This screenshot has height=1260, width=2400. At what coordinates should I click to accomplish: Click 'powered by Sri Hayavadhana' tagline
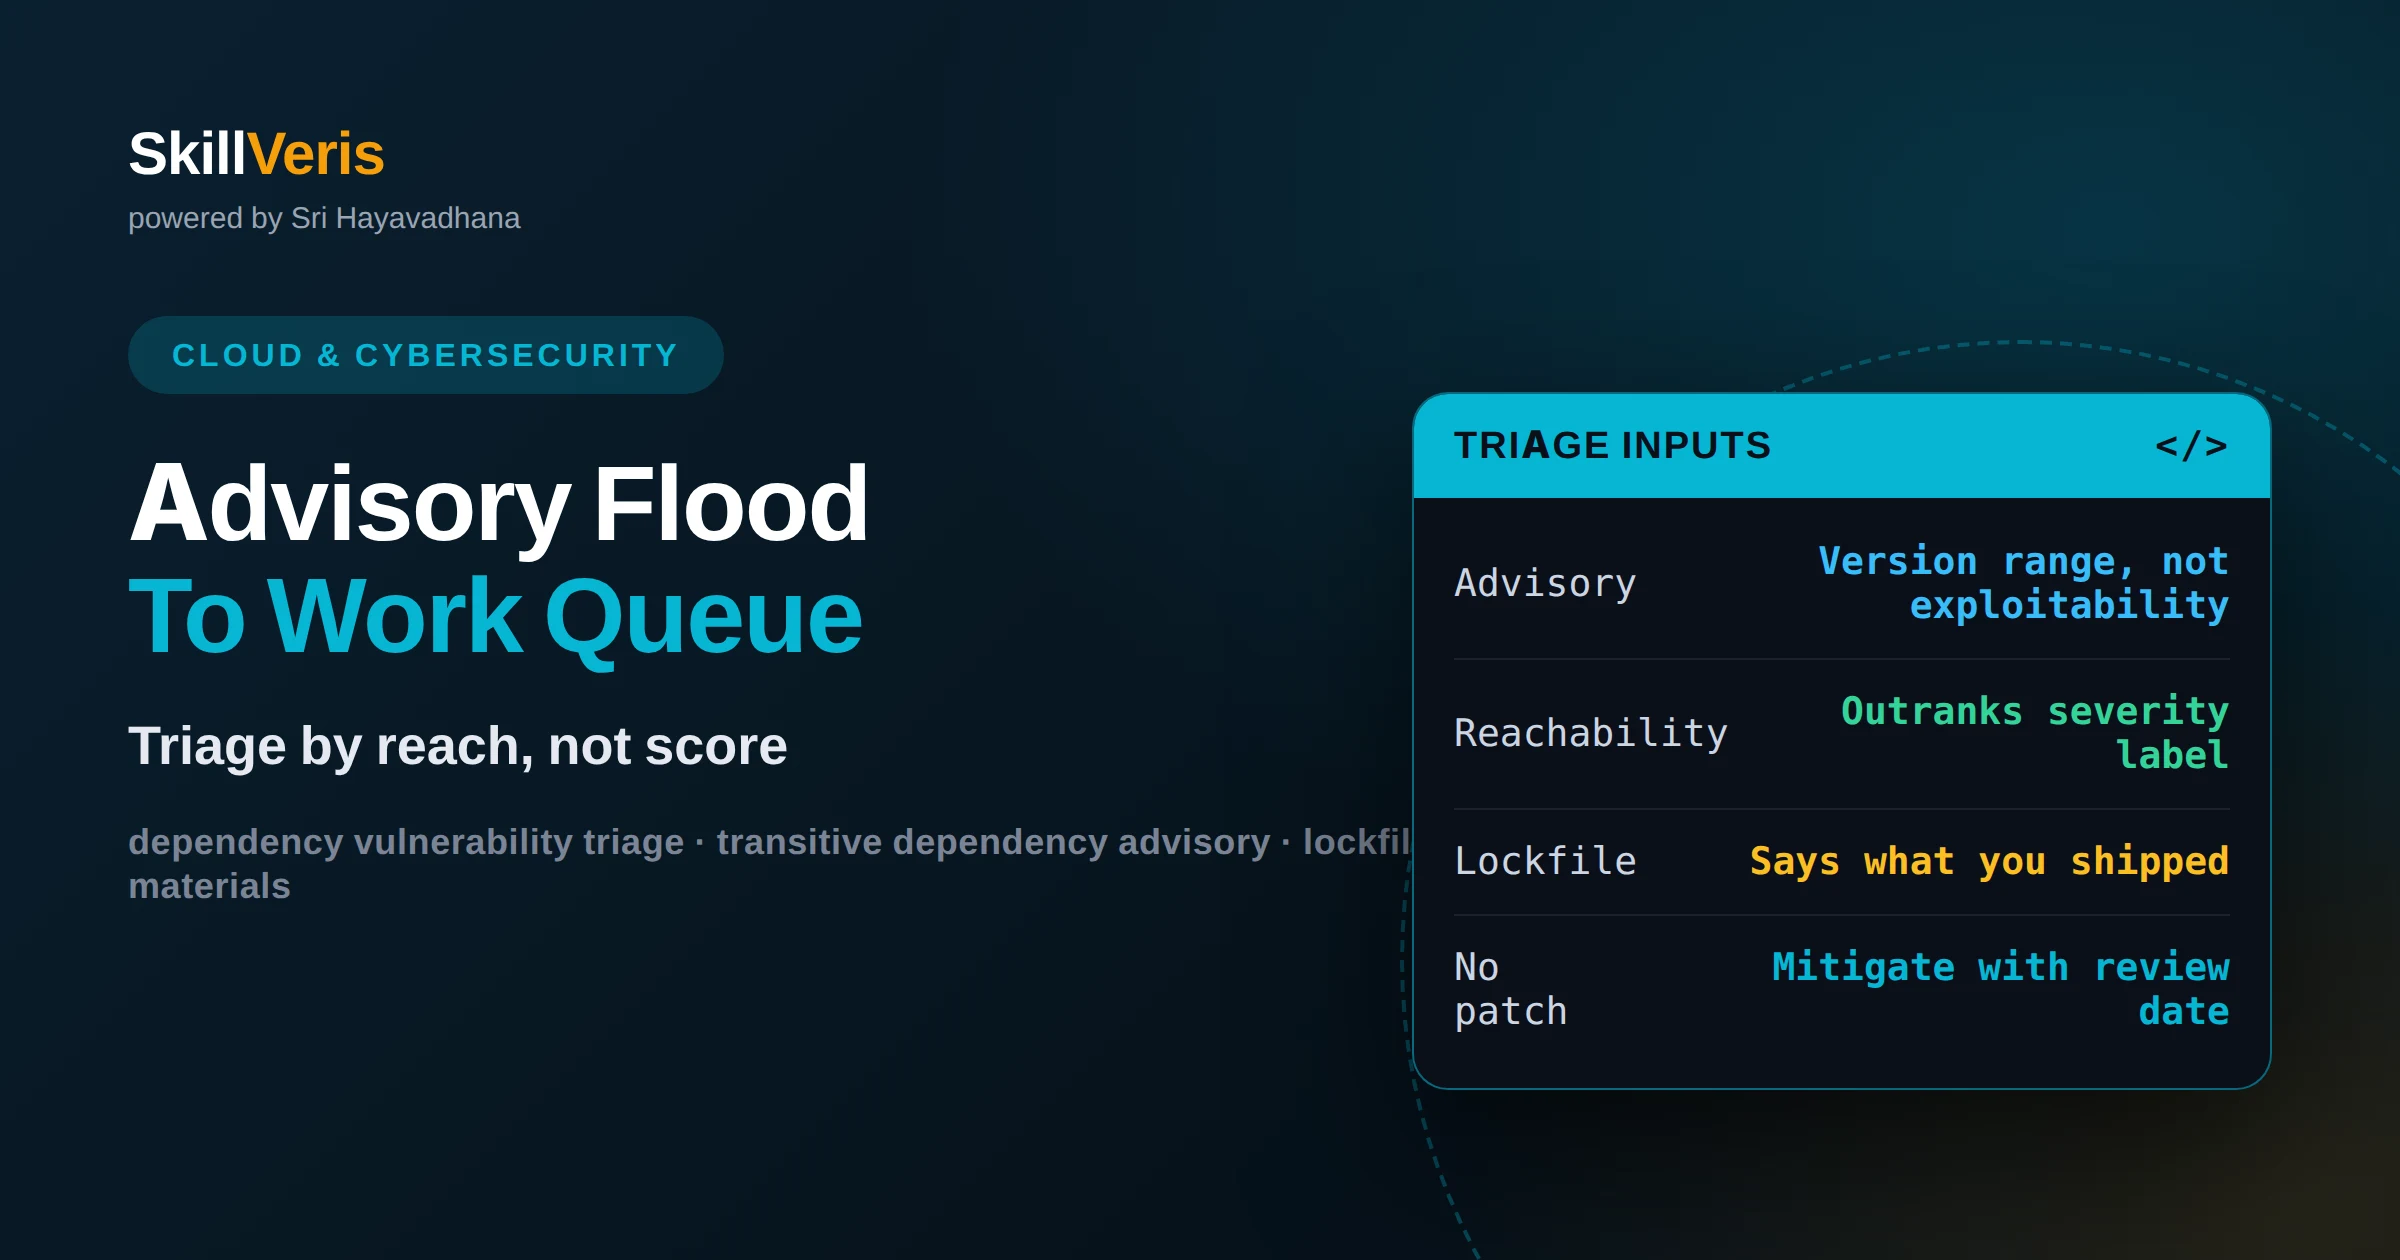coord(324,218)
